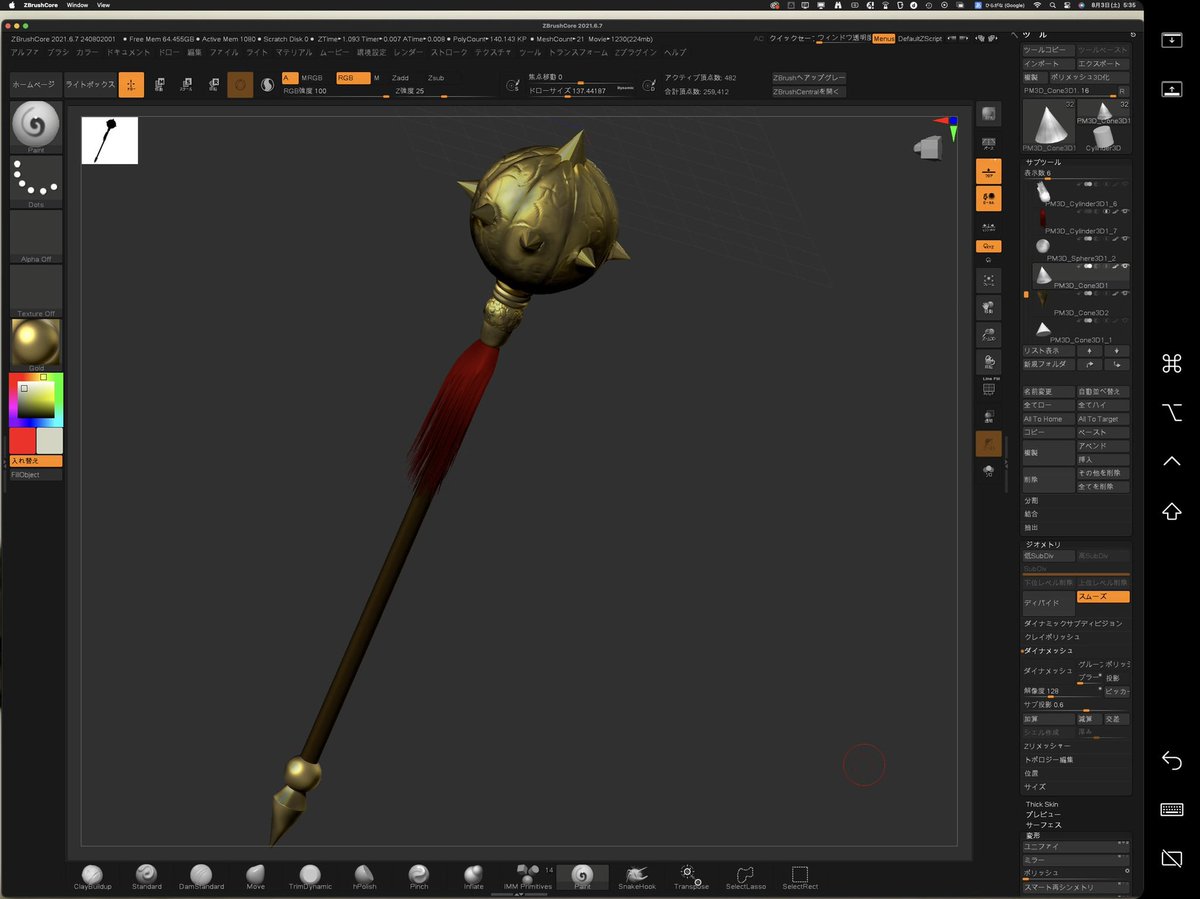Click the Scale mode icon in top shelf

[186, 85]
